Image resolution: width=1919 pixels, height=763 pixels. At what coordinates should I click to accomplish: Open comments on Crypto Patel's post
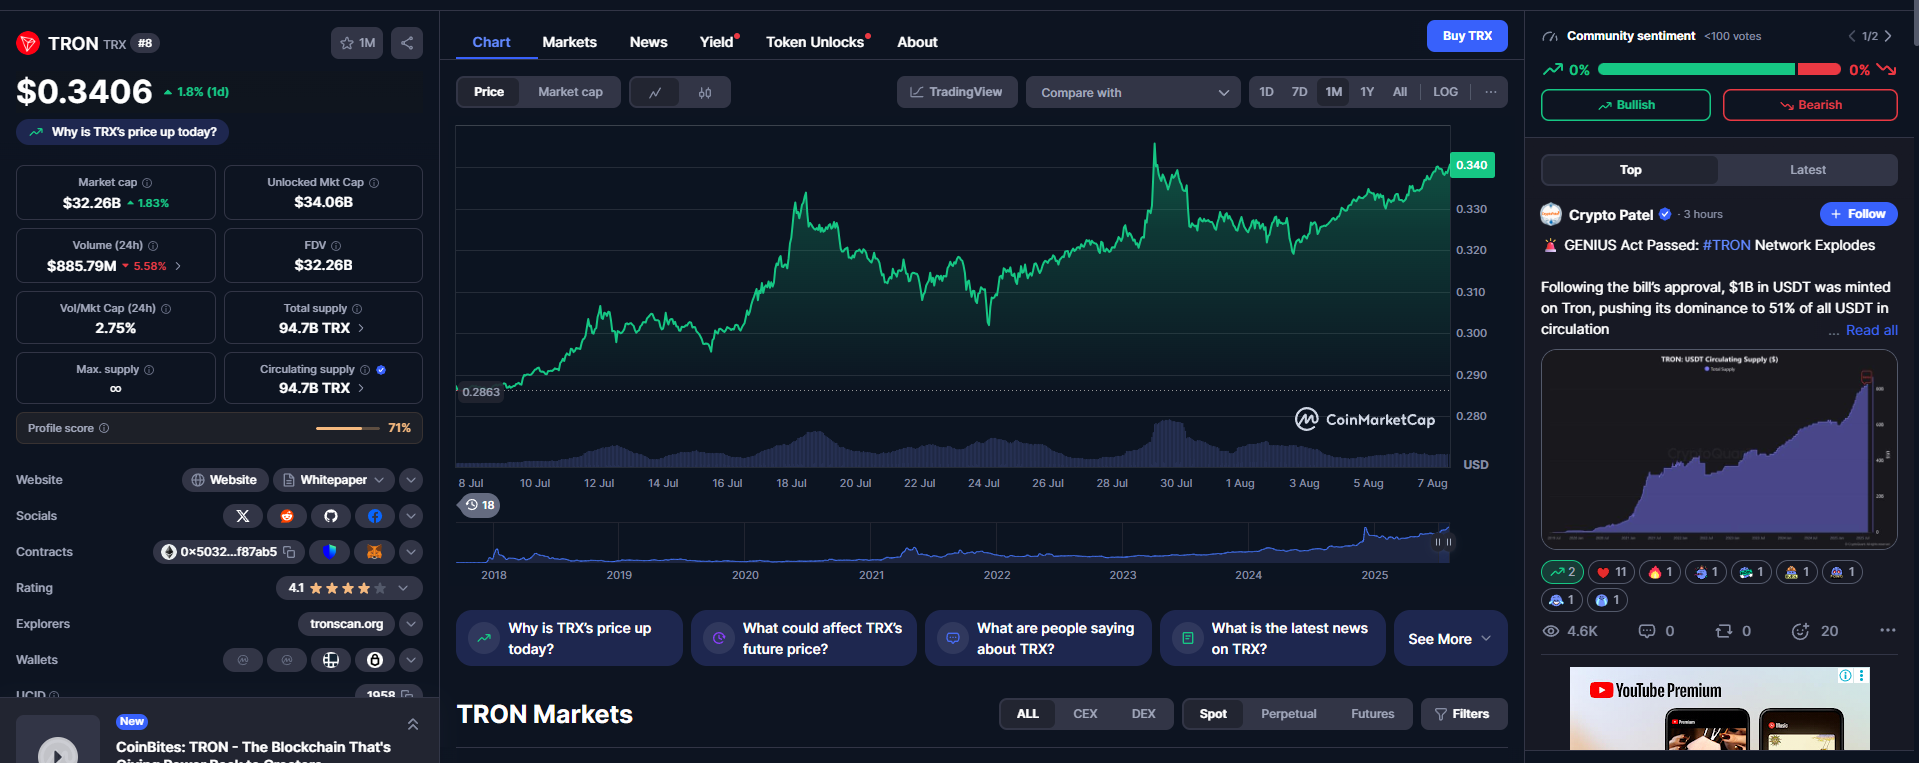1656,631
